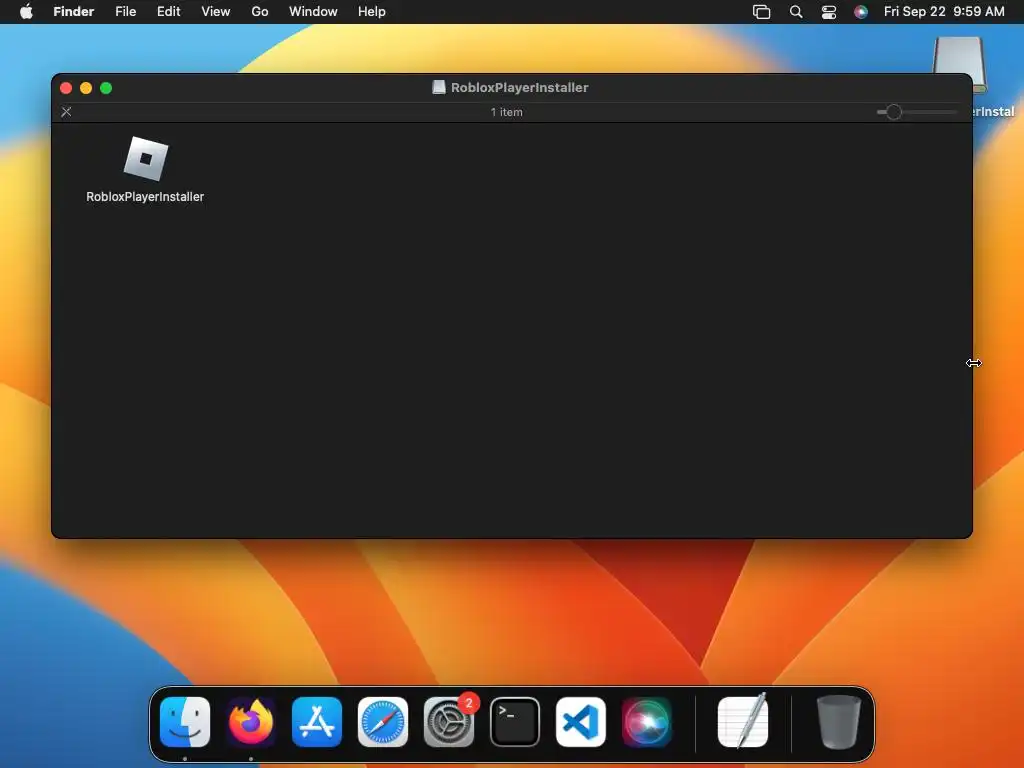1024x768 pixels.
Task: Open Control Center in the menu bar
Action: (x=829, y=12)
